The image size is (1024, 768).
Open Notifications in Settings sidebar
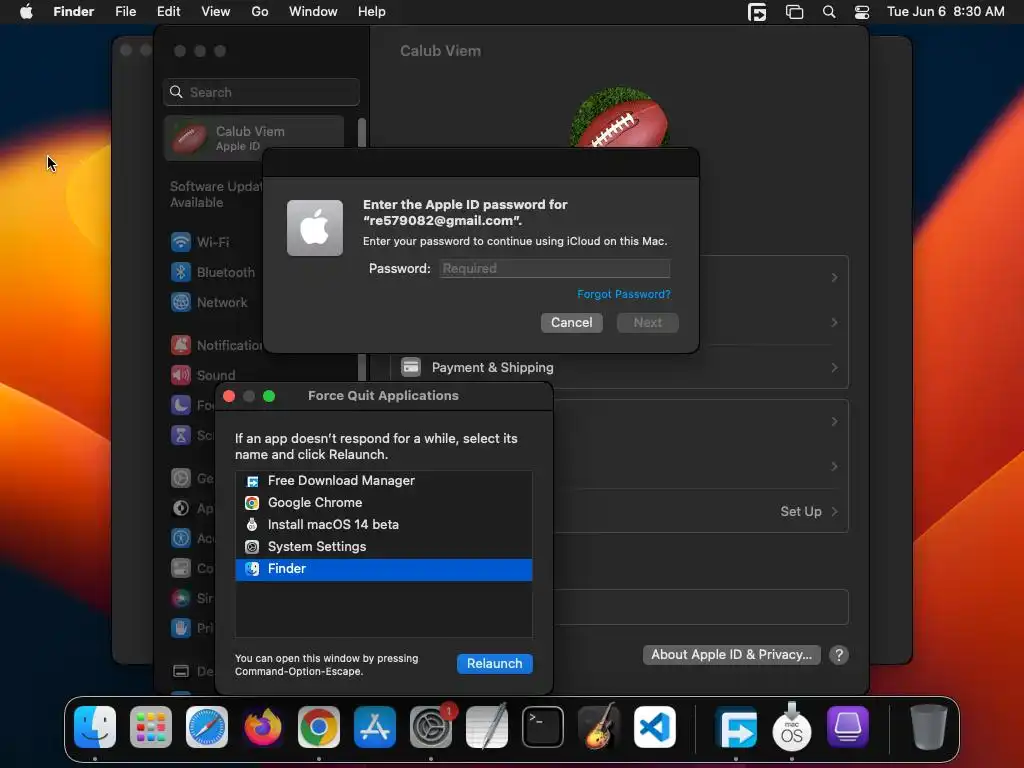216,345
